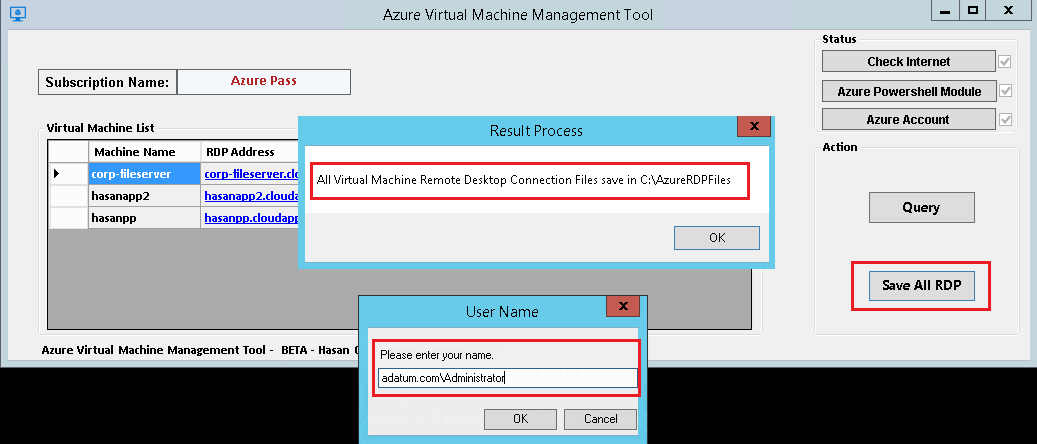Click the row header of the hasanapp2 row
This screenshot has width=1037, height=444.
68,196
